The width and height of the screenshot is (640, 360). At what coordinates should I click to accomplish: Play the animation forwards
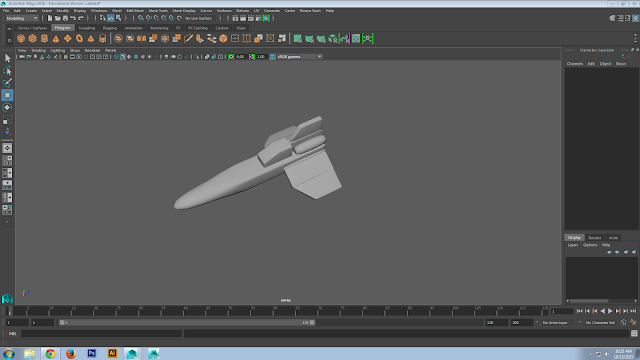click(x=610, y=311)
